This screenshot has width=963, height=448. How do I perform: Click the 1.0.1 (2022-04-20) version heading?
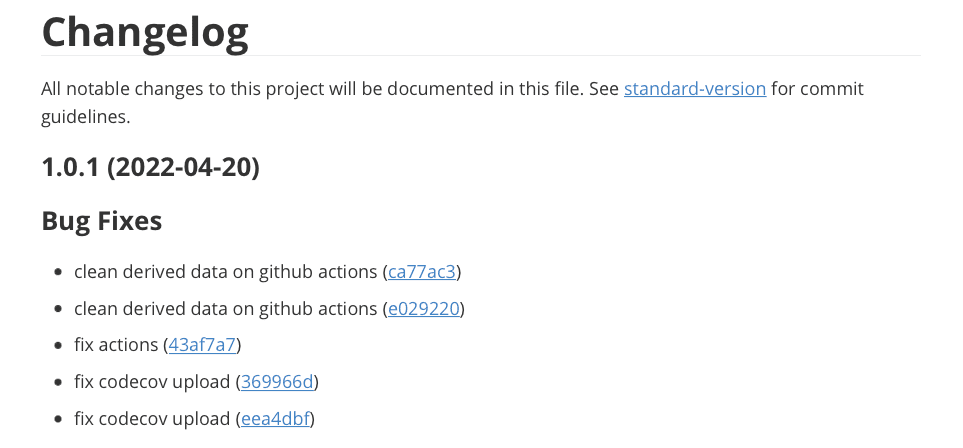[150, 168]
